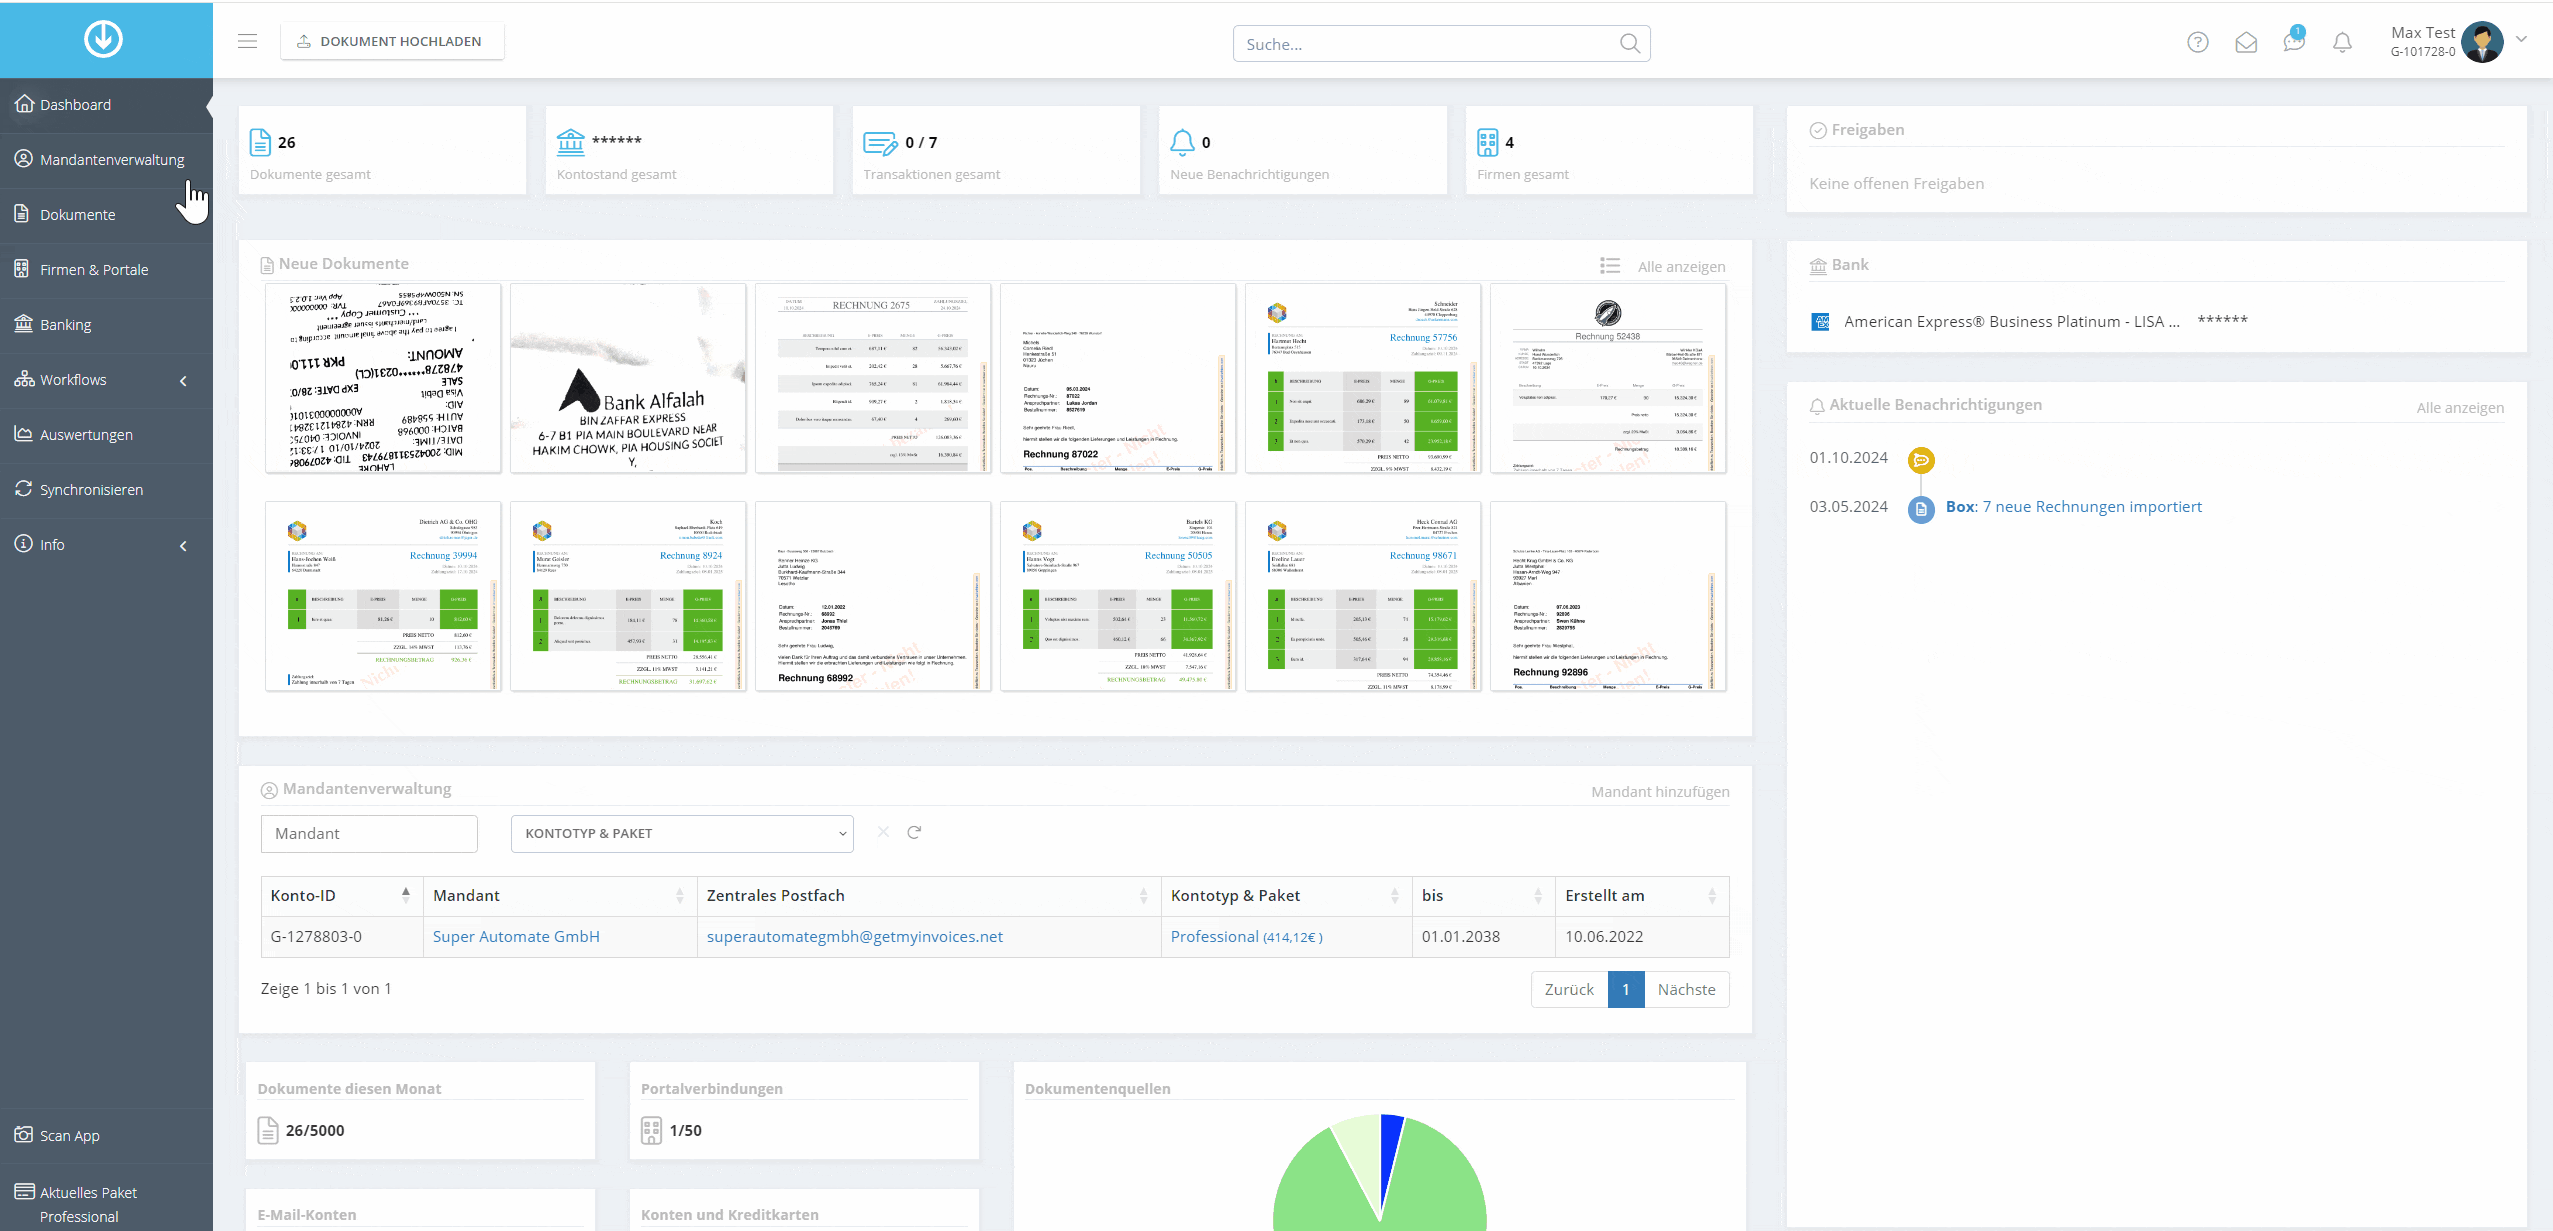
Task: Open the Super Automate GmbH link
Action: (x=516, y=936)
